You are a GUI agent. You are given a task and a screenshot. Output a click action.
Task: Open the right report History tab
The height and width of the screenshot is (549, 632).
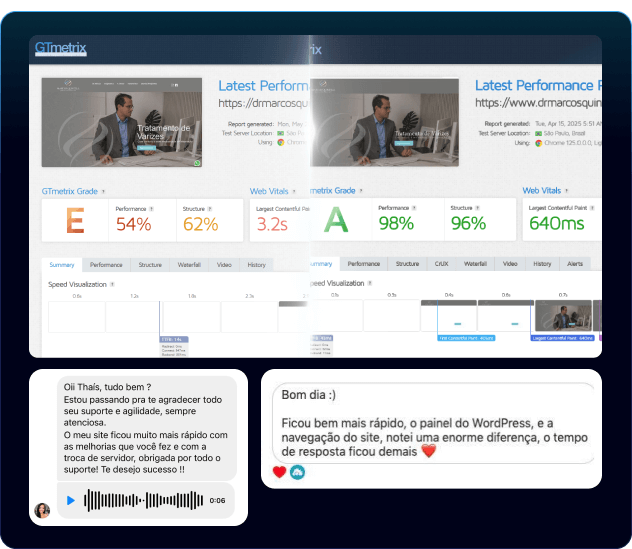[542, 264]
